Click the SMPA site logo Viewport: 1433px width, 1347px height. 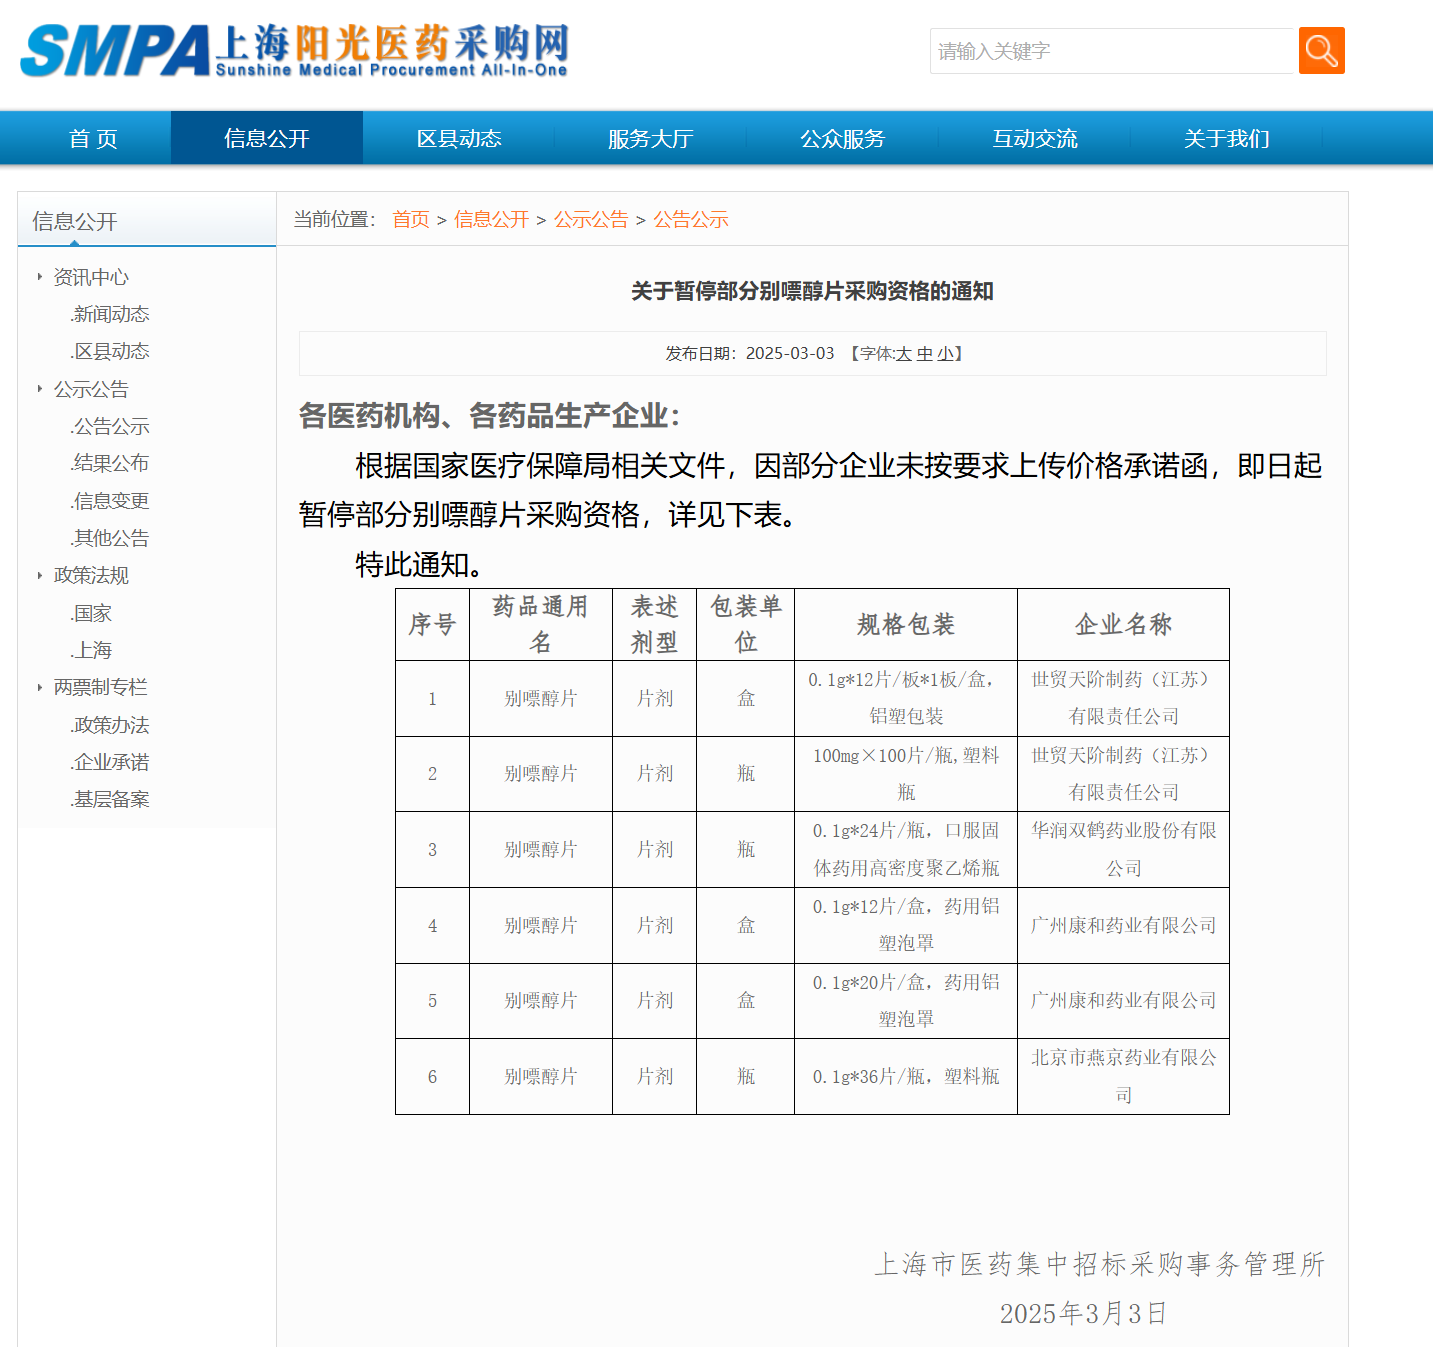pyautogui.click(x=294, y=51)
